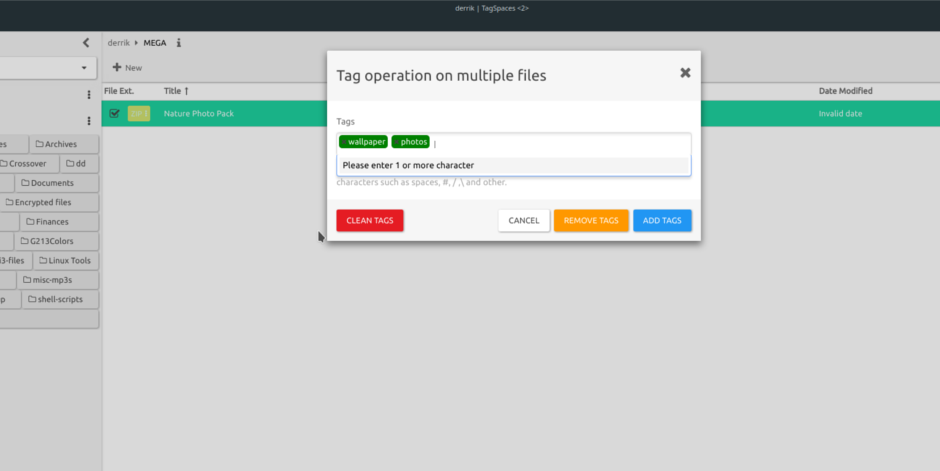Image resolution: width=940 pixels, height=471 pixels.
Task: Open lower vertical dots sidebar menu
Action: (89, 121)
